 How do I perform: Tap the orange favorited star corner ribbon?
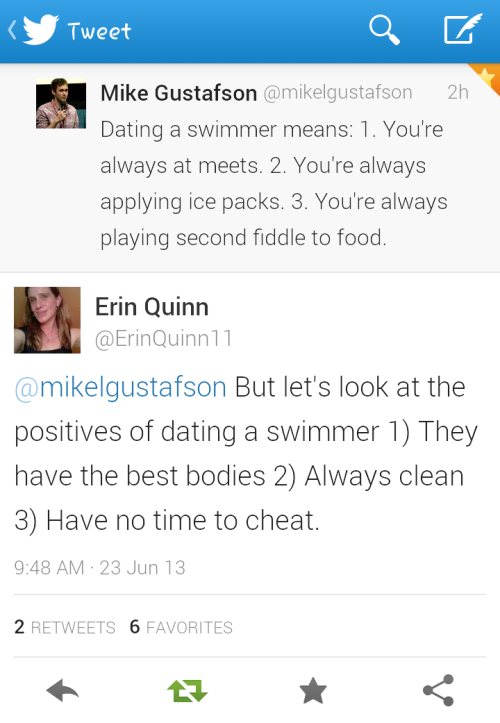point(486,77)
